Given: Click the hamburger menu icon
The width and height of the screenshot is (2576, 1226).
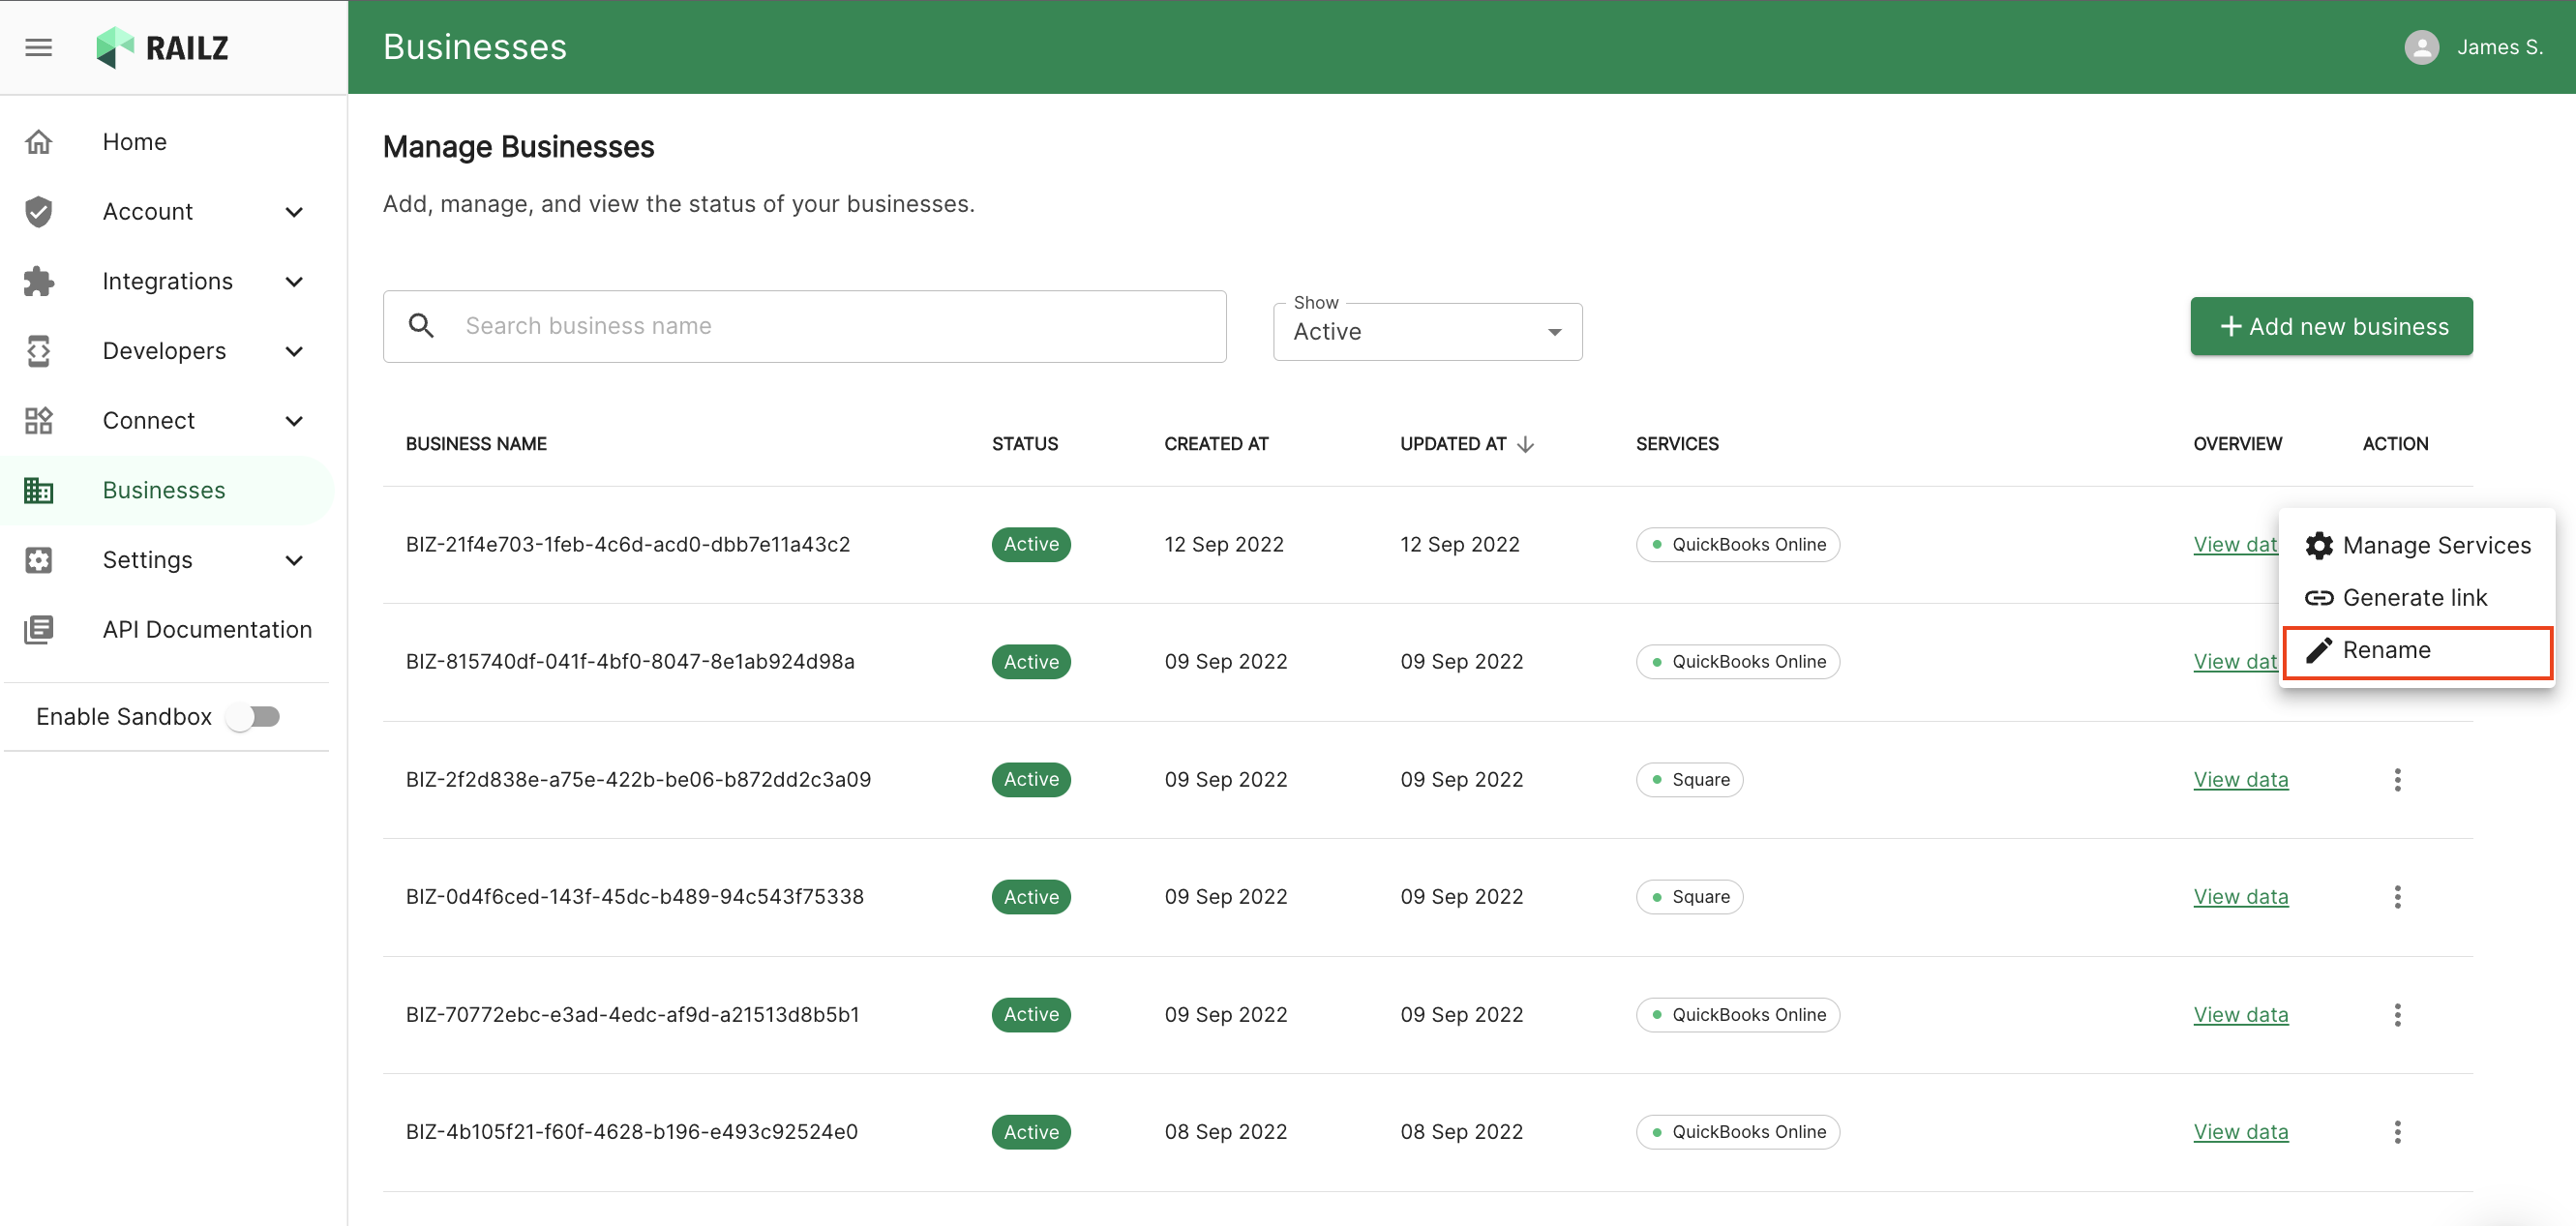Looking at the screenshot, I should 38,47.
